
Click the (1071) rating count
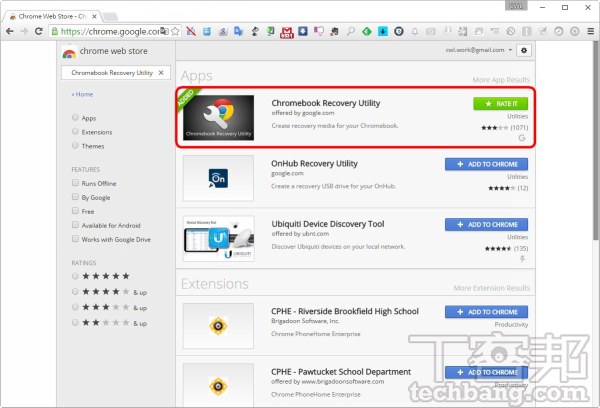(519, 127)
